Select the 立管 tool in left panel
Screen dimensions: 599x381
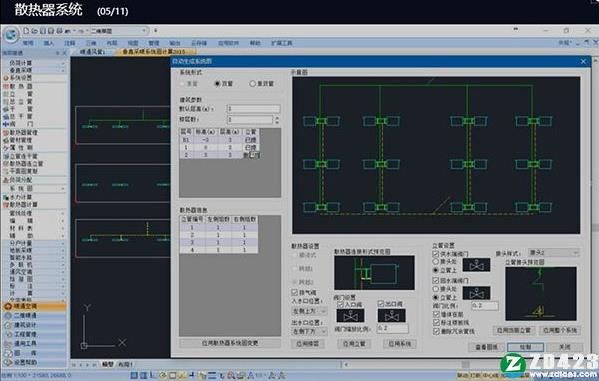[21, 94]
